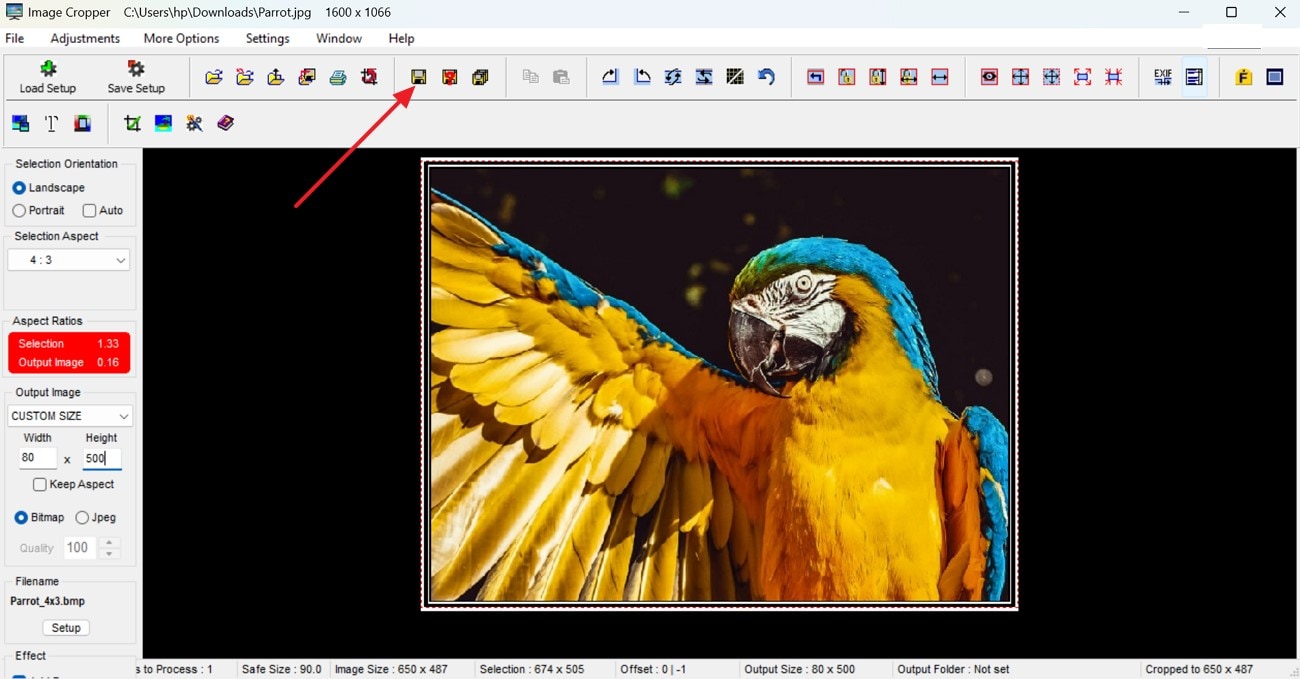The image size is (1300, 679).
Task: Open the CUSTOM SIZE output dropdown
Action: [x=70, y=416]
